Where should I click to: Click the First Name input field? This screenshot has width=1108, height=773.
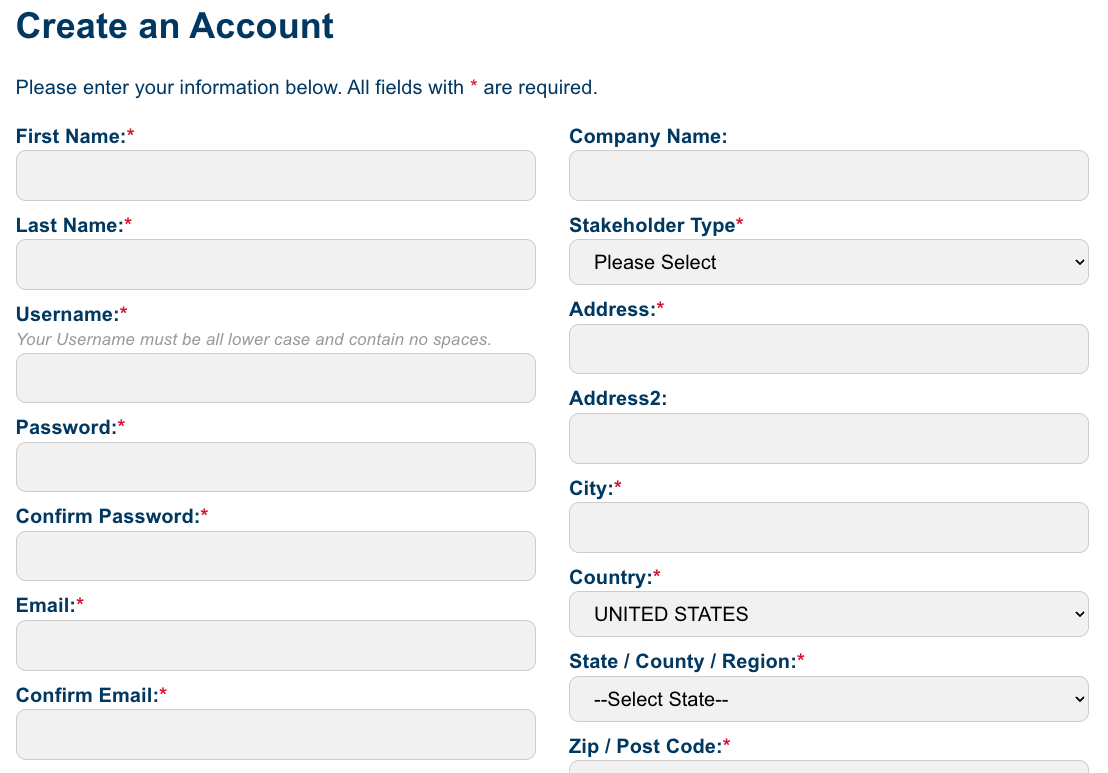pyautogui.click(x=275, y=176)
